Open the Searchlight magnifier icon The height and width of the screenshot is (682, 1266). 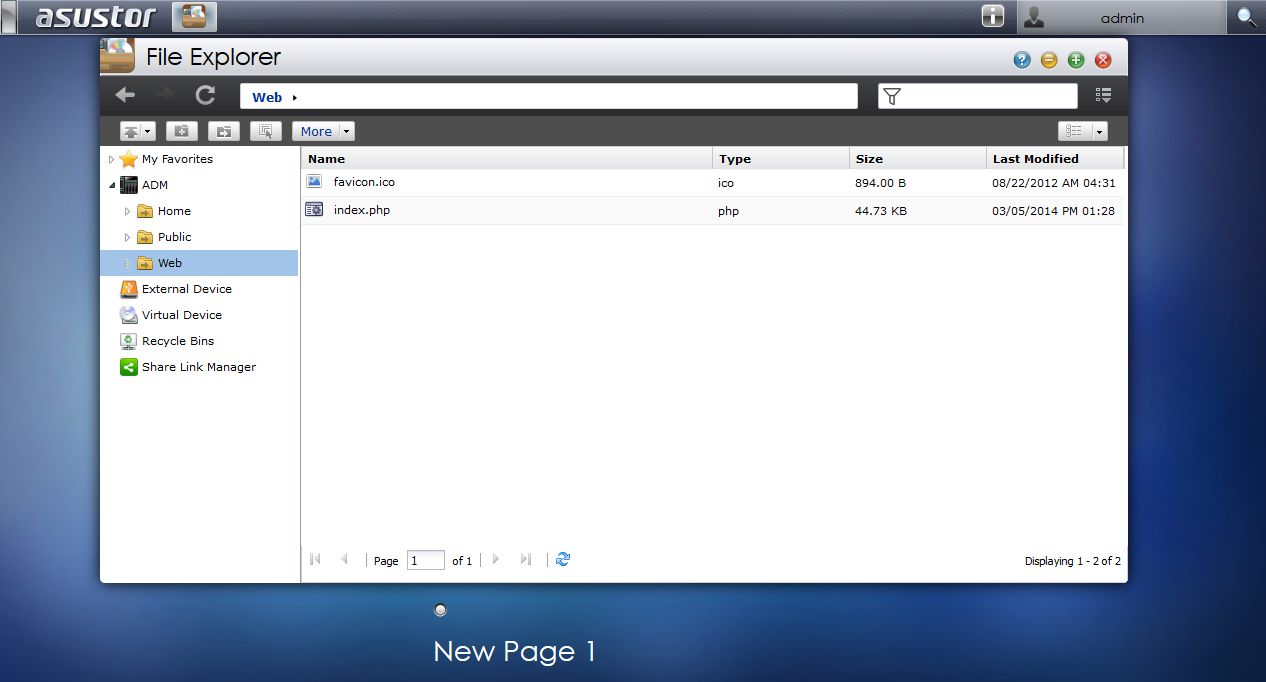click(x=1246, y=17)
